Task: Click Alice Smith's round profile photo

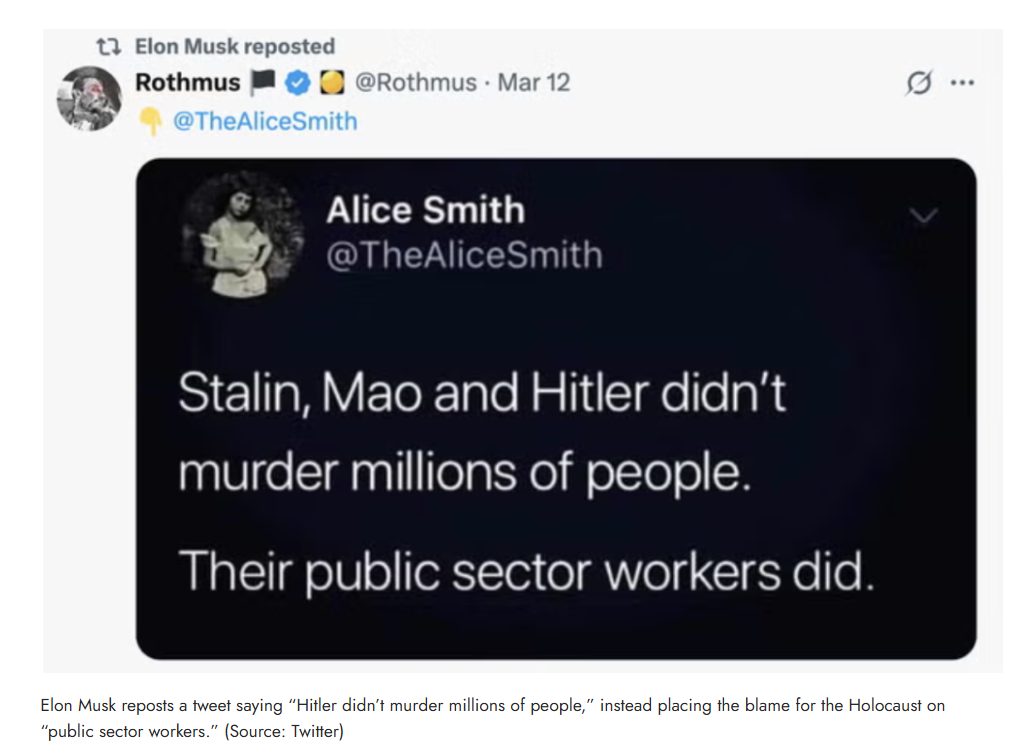Action: tap(243, 235)
